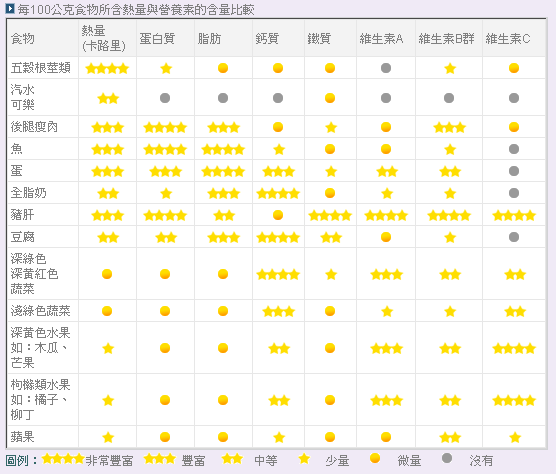Click single-star vitamin C rating for 蘋果
This screenshot has width=556, height=474.
pos(515,437)
